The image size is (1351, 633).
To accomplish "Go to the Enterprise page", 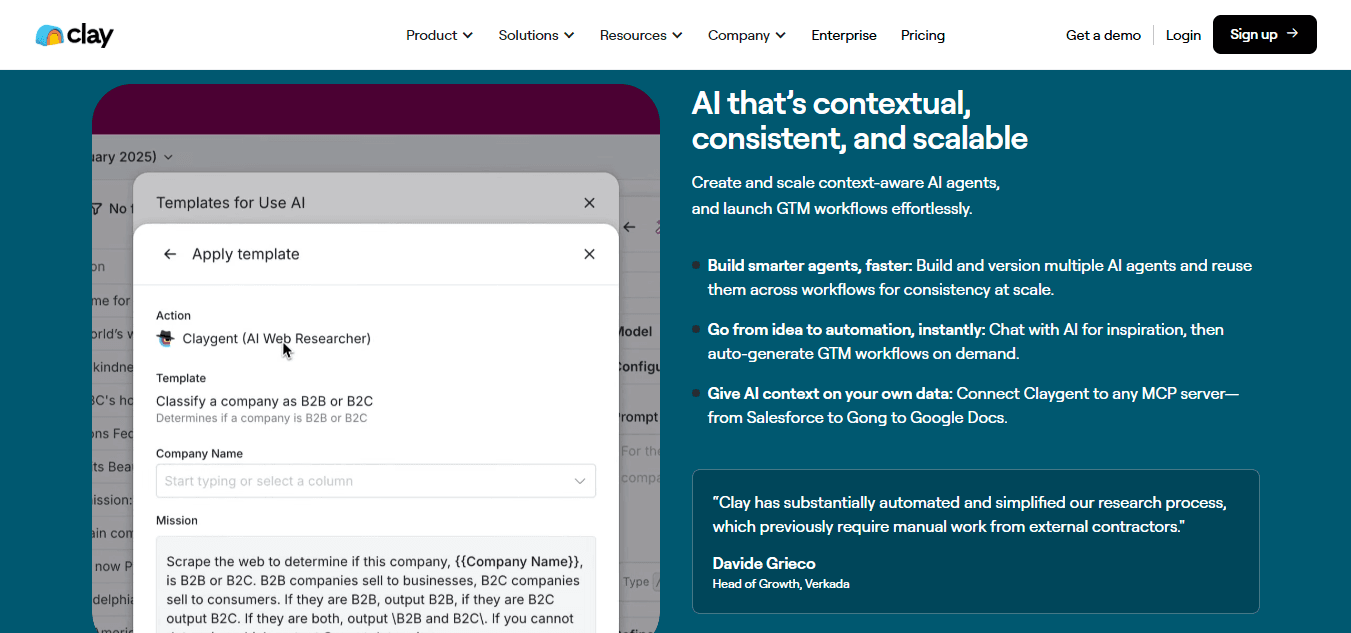I will 844,35.
